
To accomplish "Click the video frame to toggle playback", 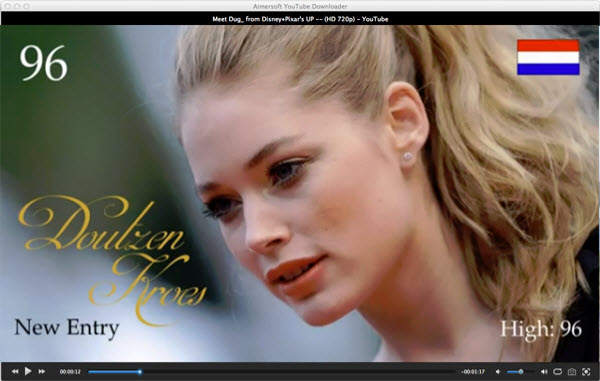I will pos(300,193).
